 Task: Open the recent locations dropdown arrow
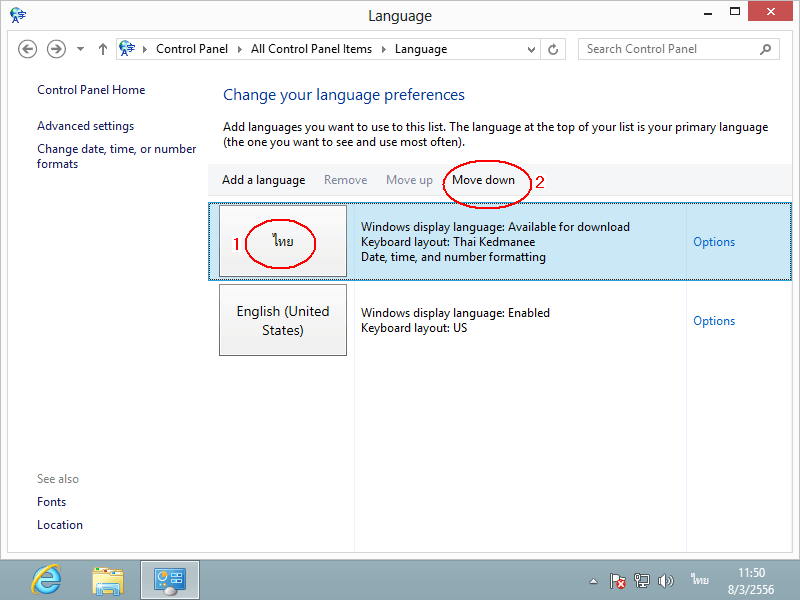80,49
